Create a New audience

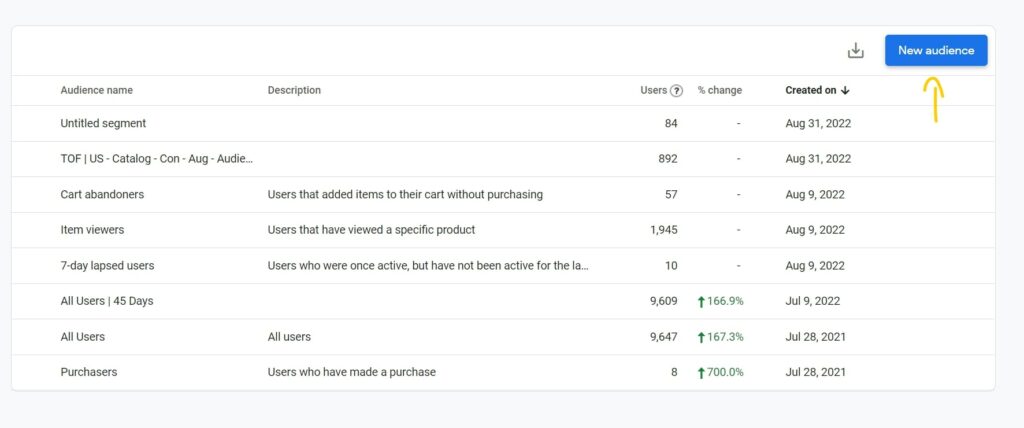936,50
